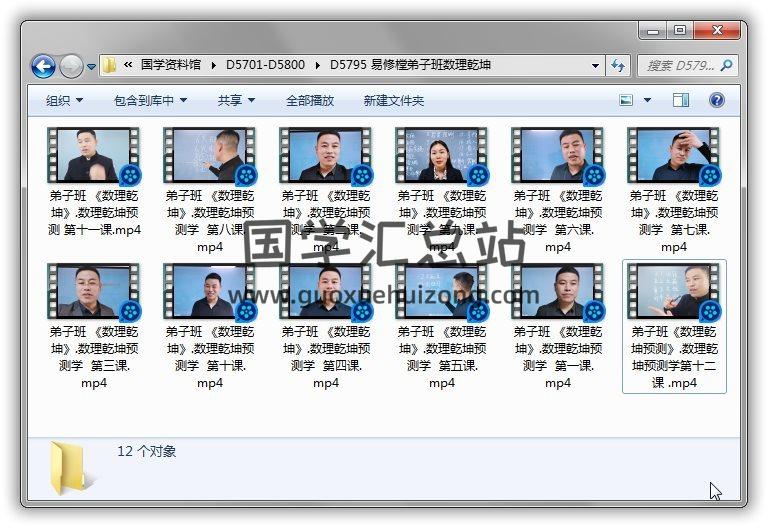Image resolution: width=768 pixels, height=528 pixels.
Task: Open Help via the question mark icon
Action: tap(716, 100)
